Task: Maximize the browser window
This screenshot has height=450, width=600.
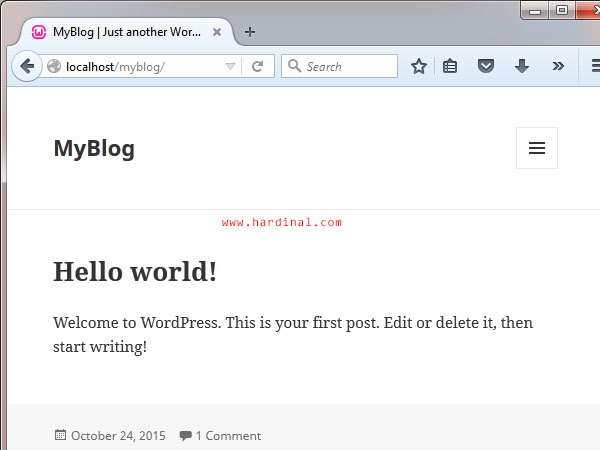Action: tap(562, 10)
